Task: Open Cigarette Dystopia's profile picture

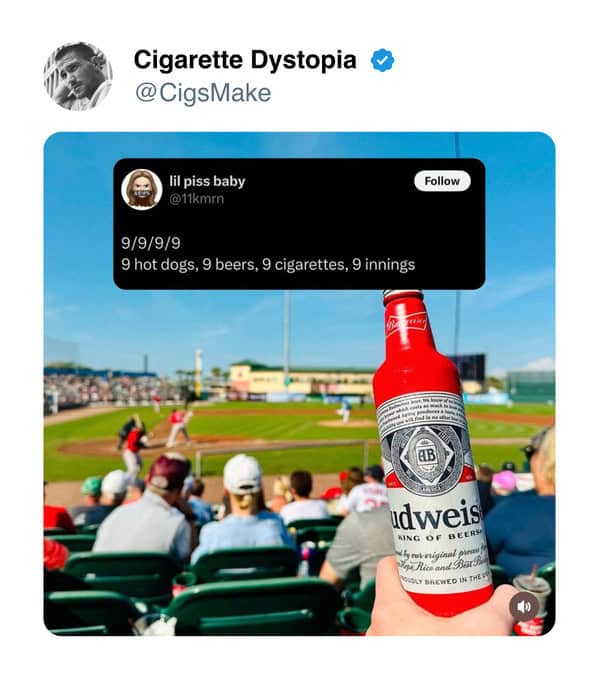Action: pyautogui.click(x=78, y=76)
